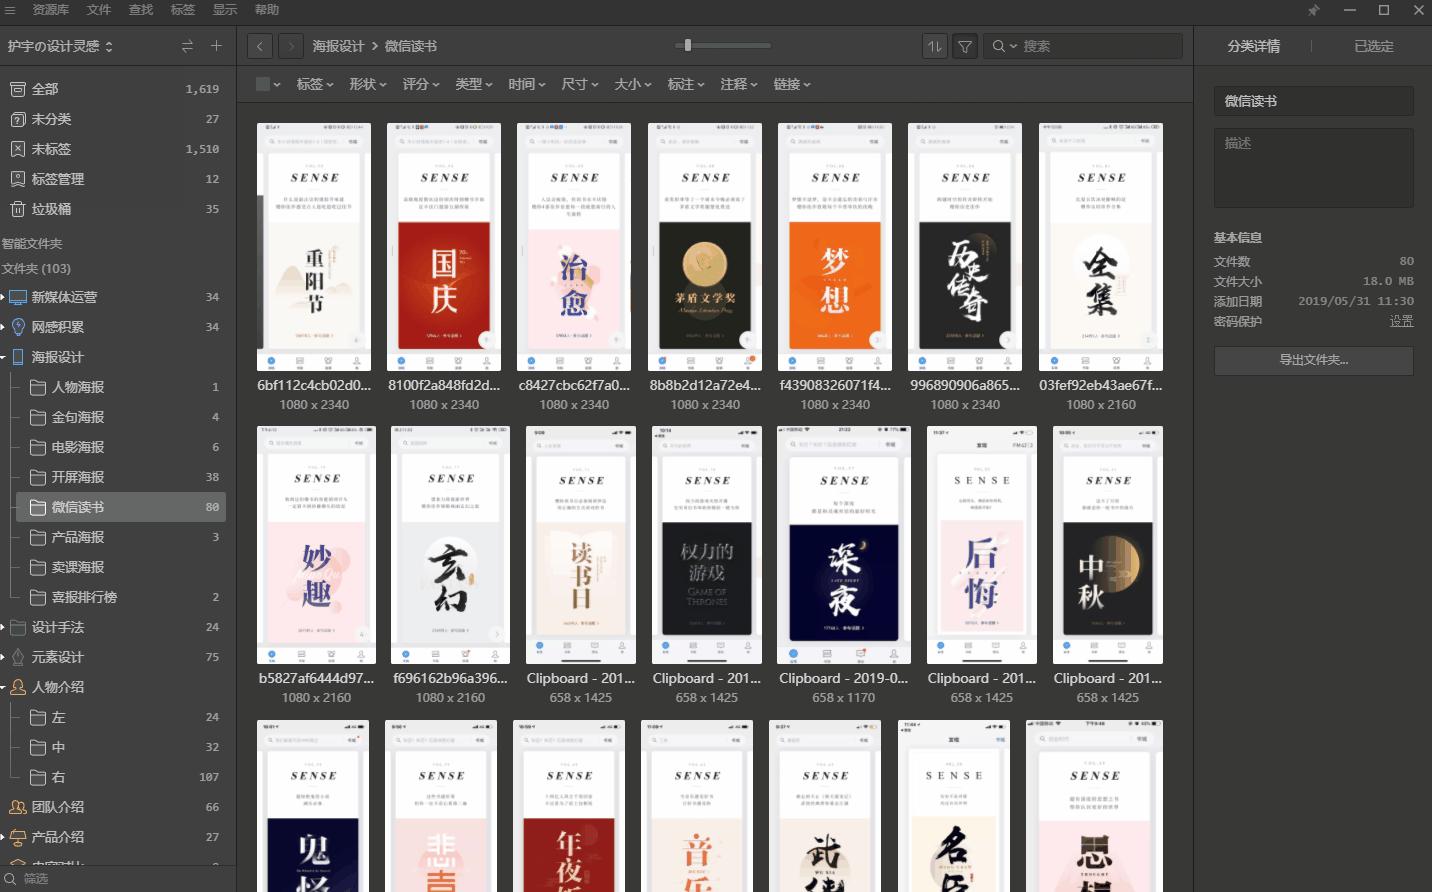Select the 产品海报 folder
The image size is (1432, 892).
tap(122, 537)
